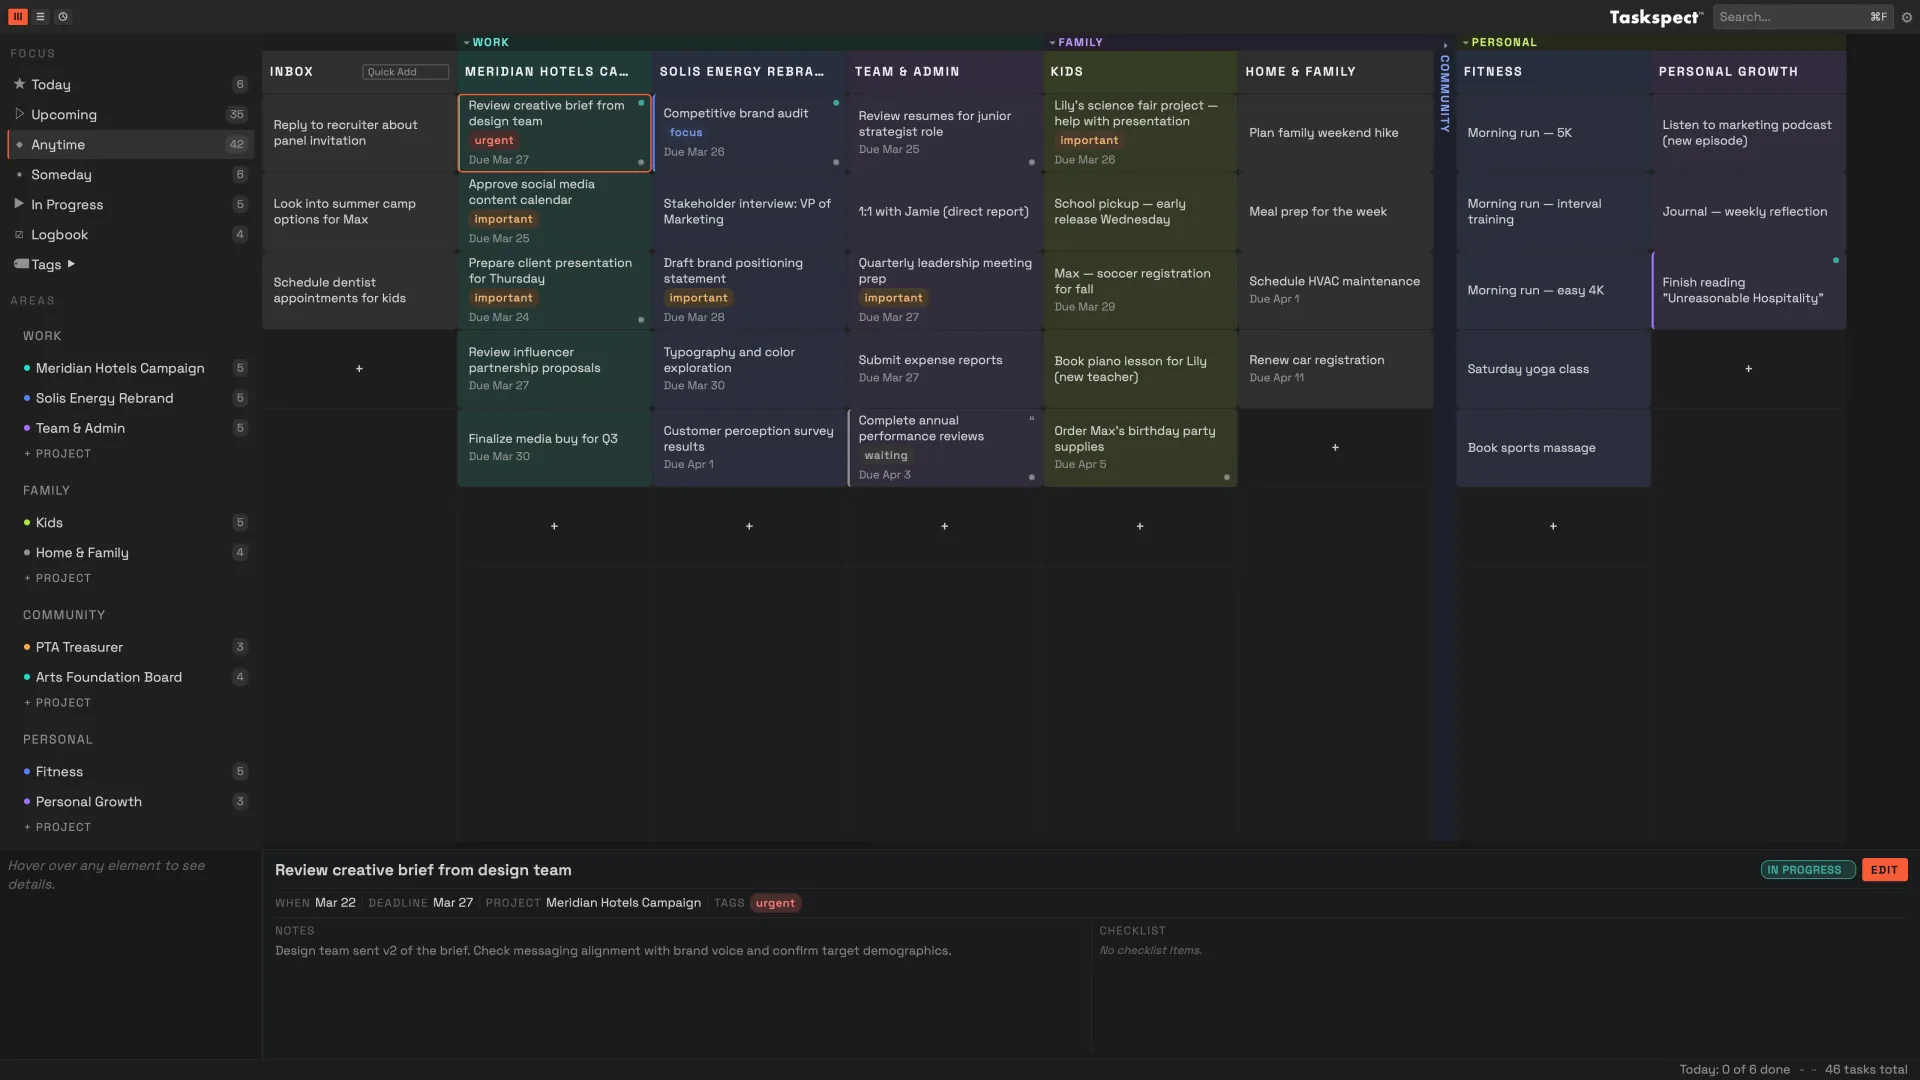1920x1080 pixels.
Task: Click the color dot next to Kids
Action: tap(28, 522)
